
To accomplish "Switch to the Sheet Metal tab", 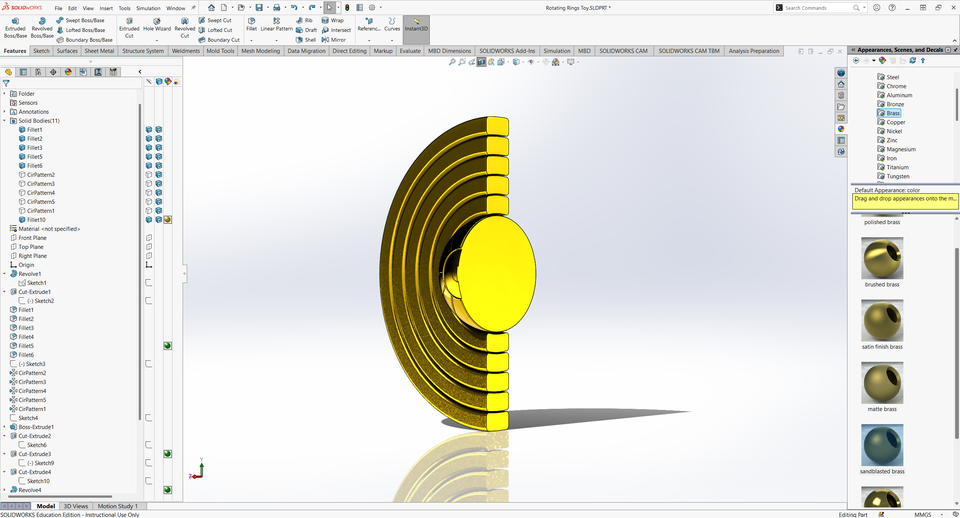I will pos(98,50).
